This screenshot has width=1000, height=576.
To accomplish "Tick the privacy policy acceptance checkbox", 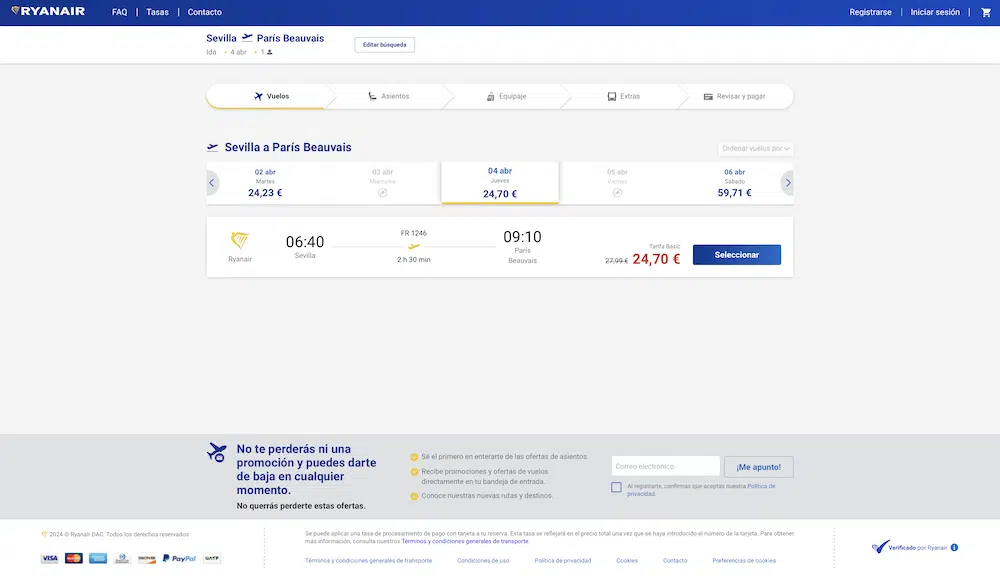I will (616, 487).
